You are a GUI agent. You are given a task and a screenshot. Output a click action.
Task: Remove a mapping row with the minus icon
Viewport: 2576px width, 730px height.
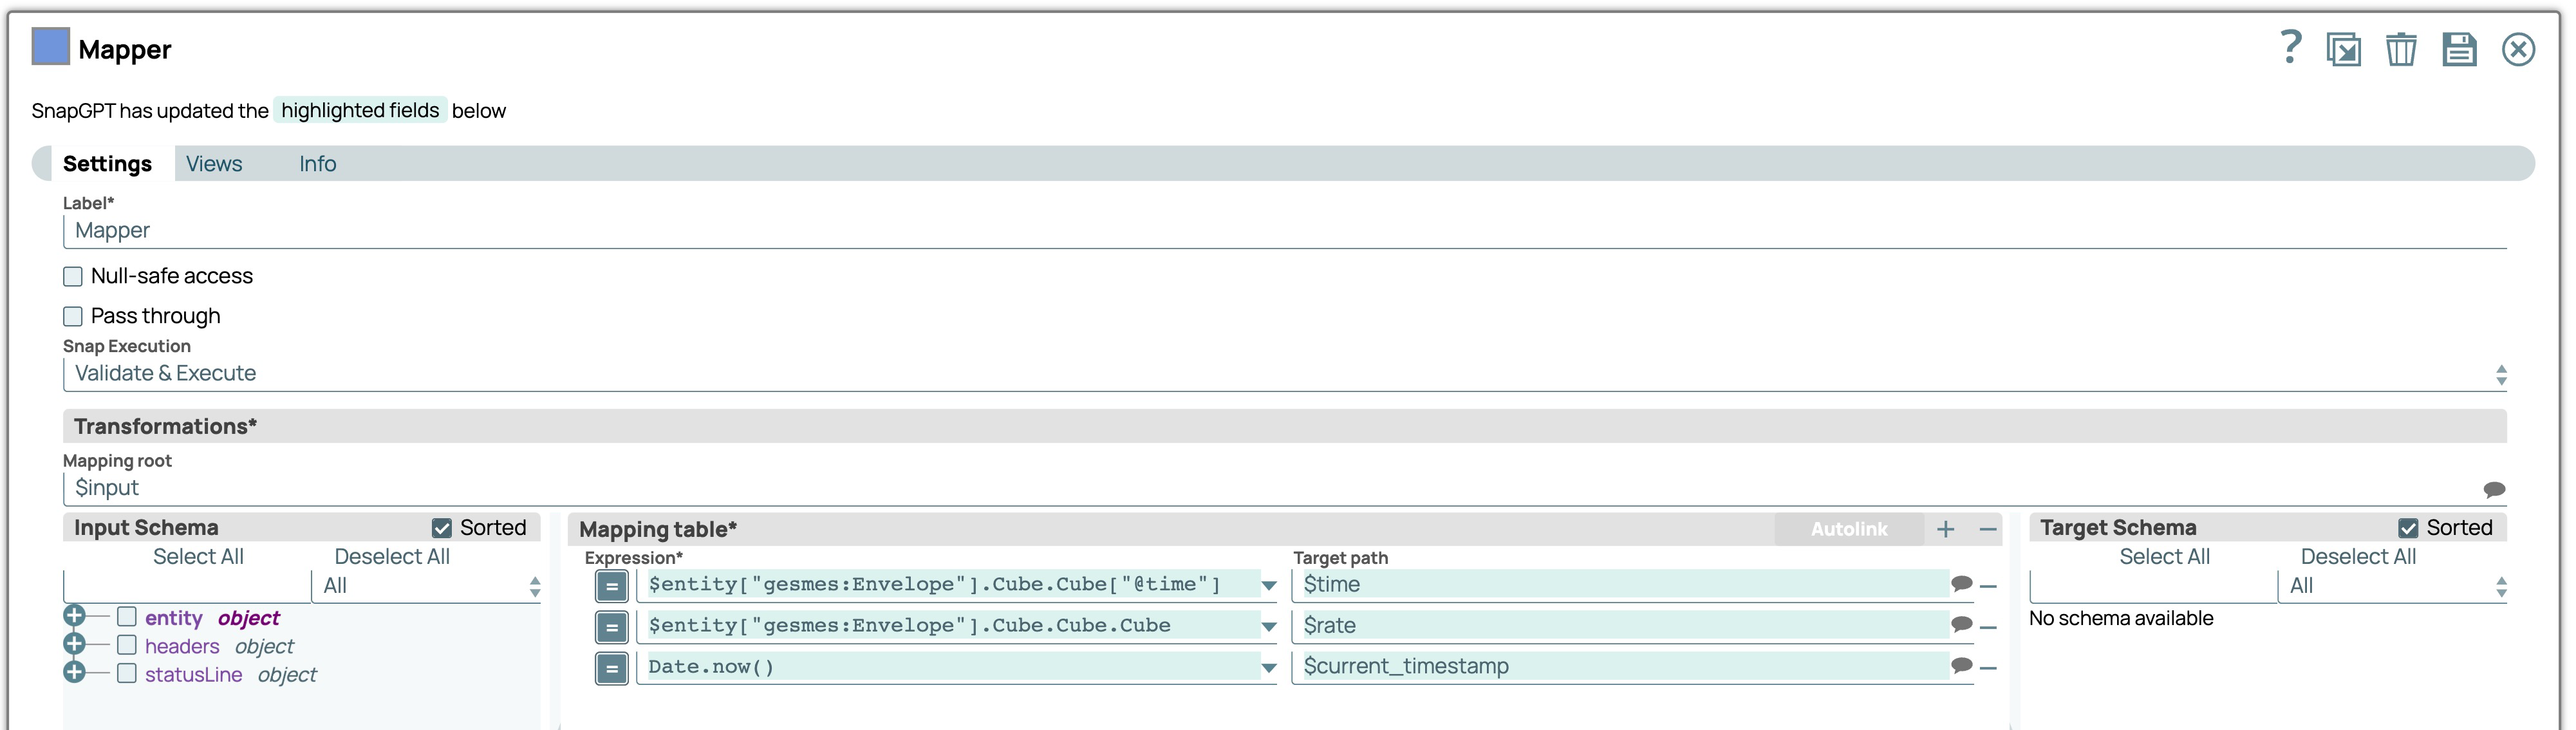click(1988, 530)
